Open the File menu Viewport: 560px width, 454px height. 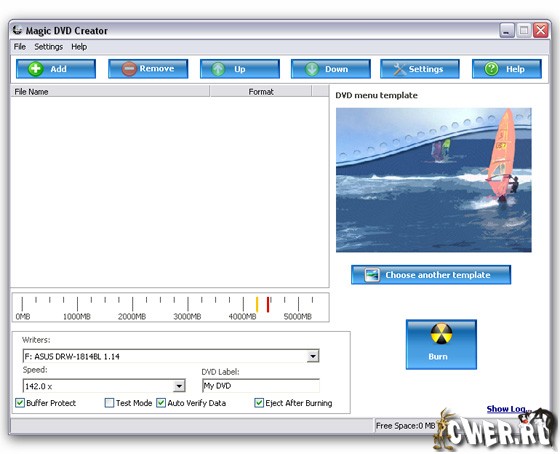pos(20,47)
